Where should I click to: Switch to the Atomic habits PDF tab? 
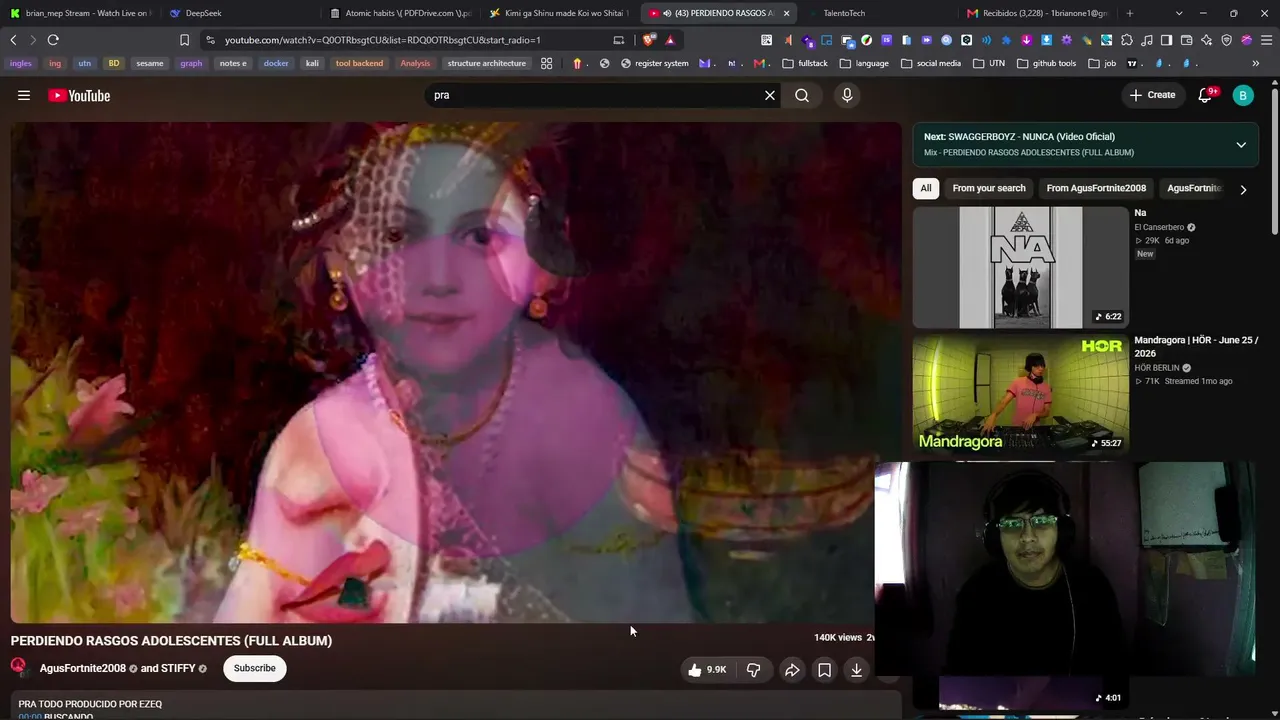click(402, 13)
